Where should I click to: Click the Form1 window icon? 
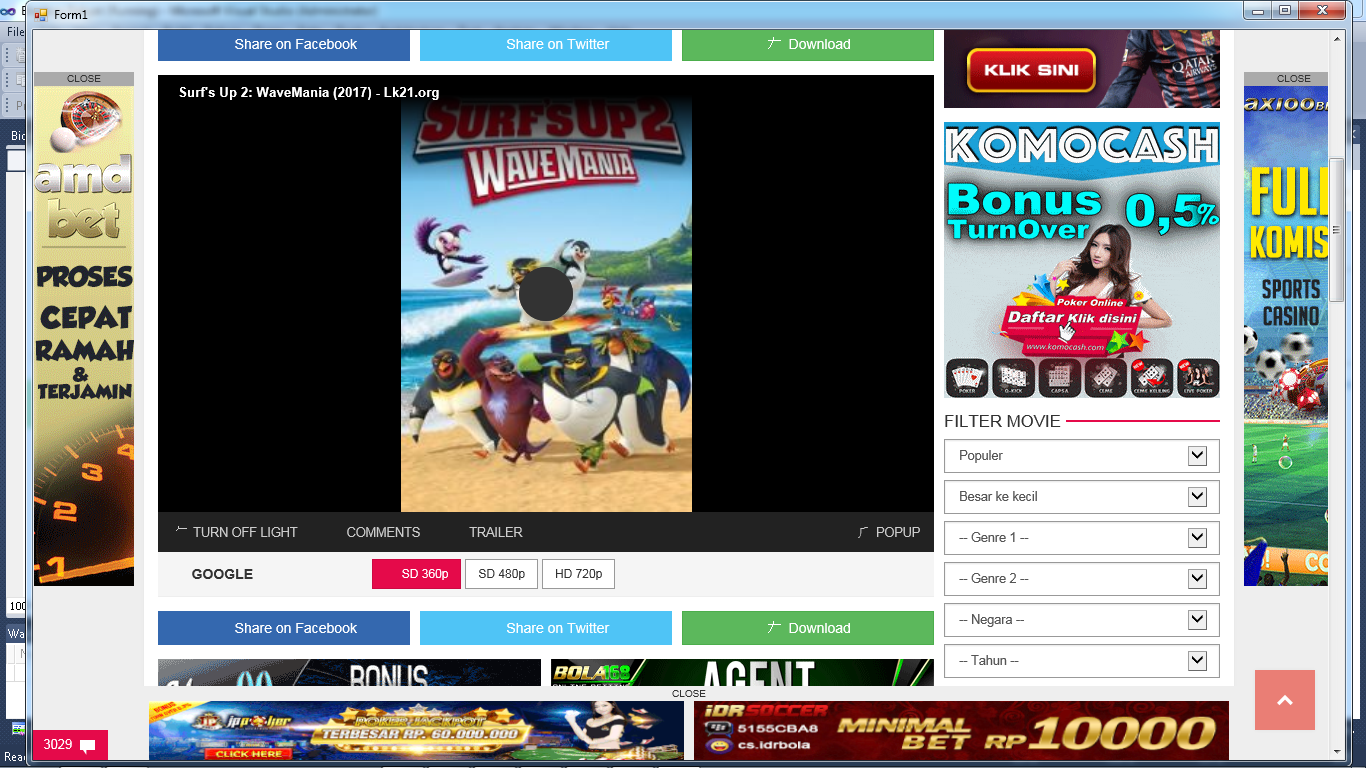(41, 14)
